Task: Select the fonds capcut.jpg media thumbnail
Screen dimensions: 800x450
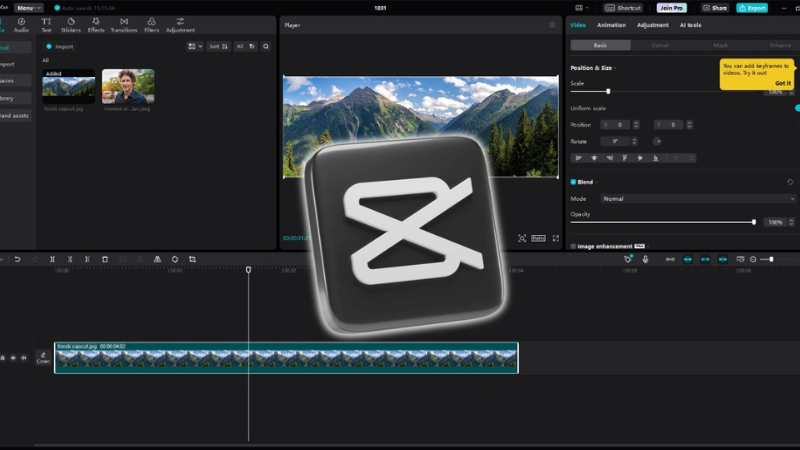Action: coord(68,87)
